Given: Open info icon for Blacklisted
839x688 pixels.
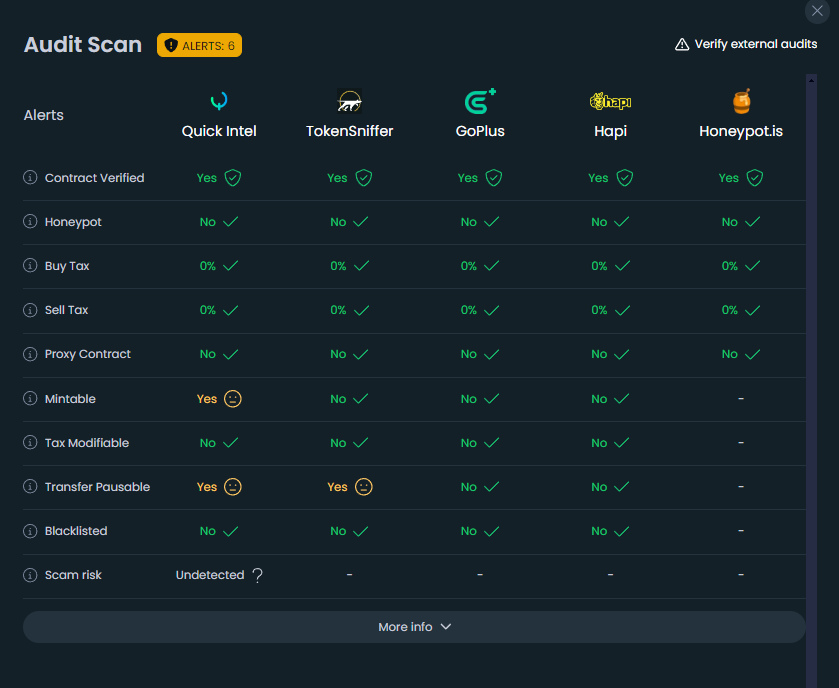Looking at the screenshot, I should coord(30,531).
